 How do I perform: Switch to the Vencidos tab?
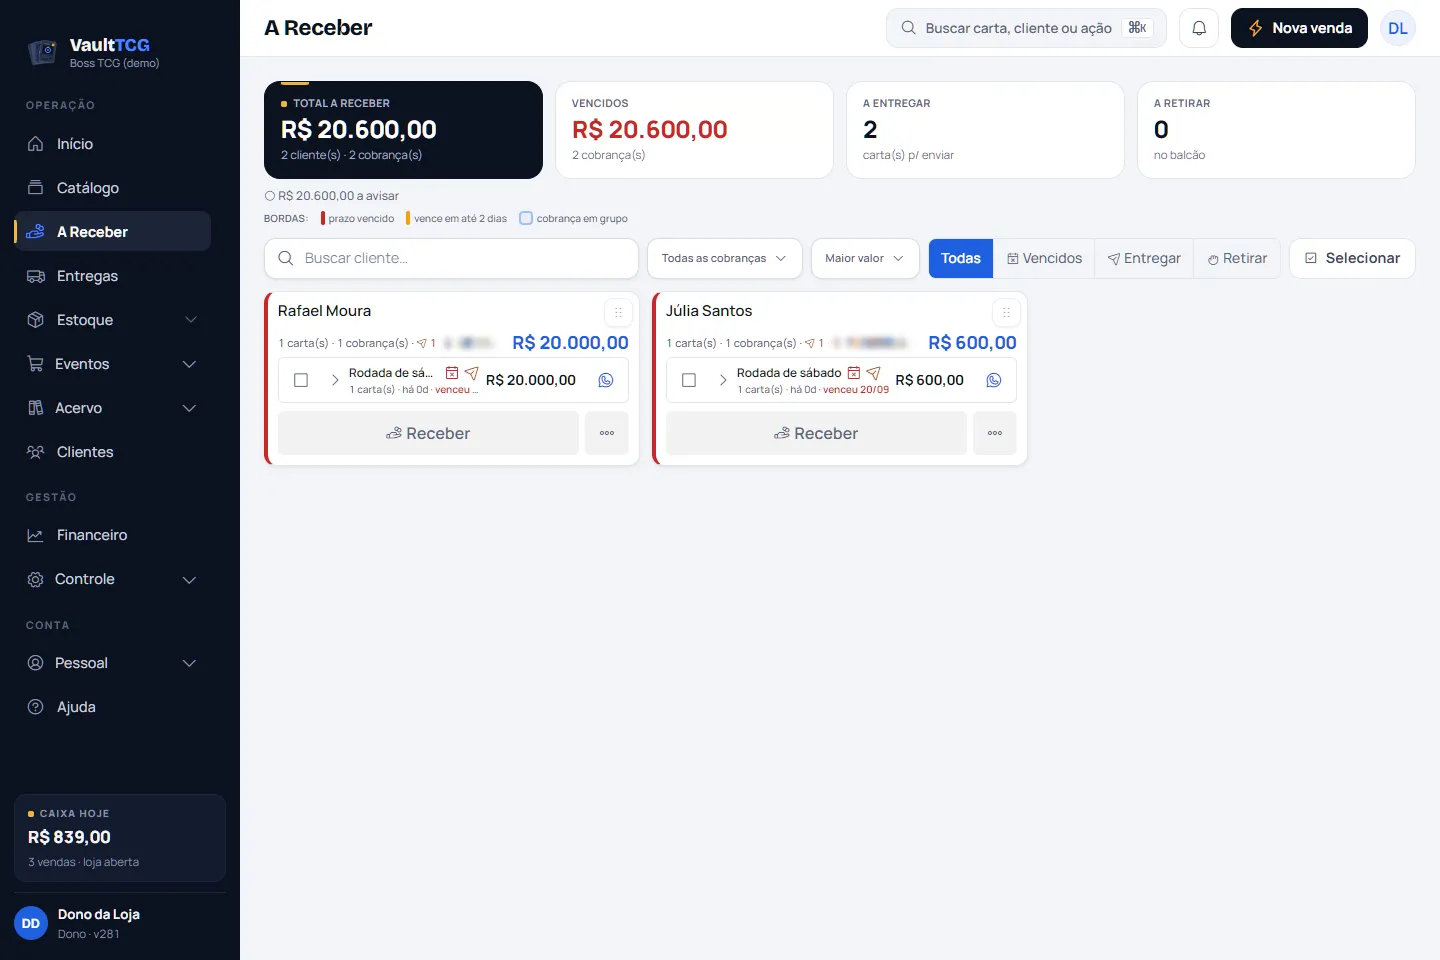coord(1044,258)
